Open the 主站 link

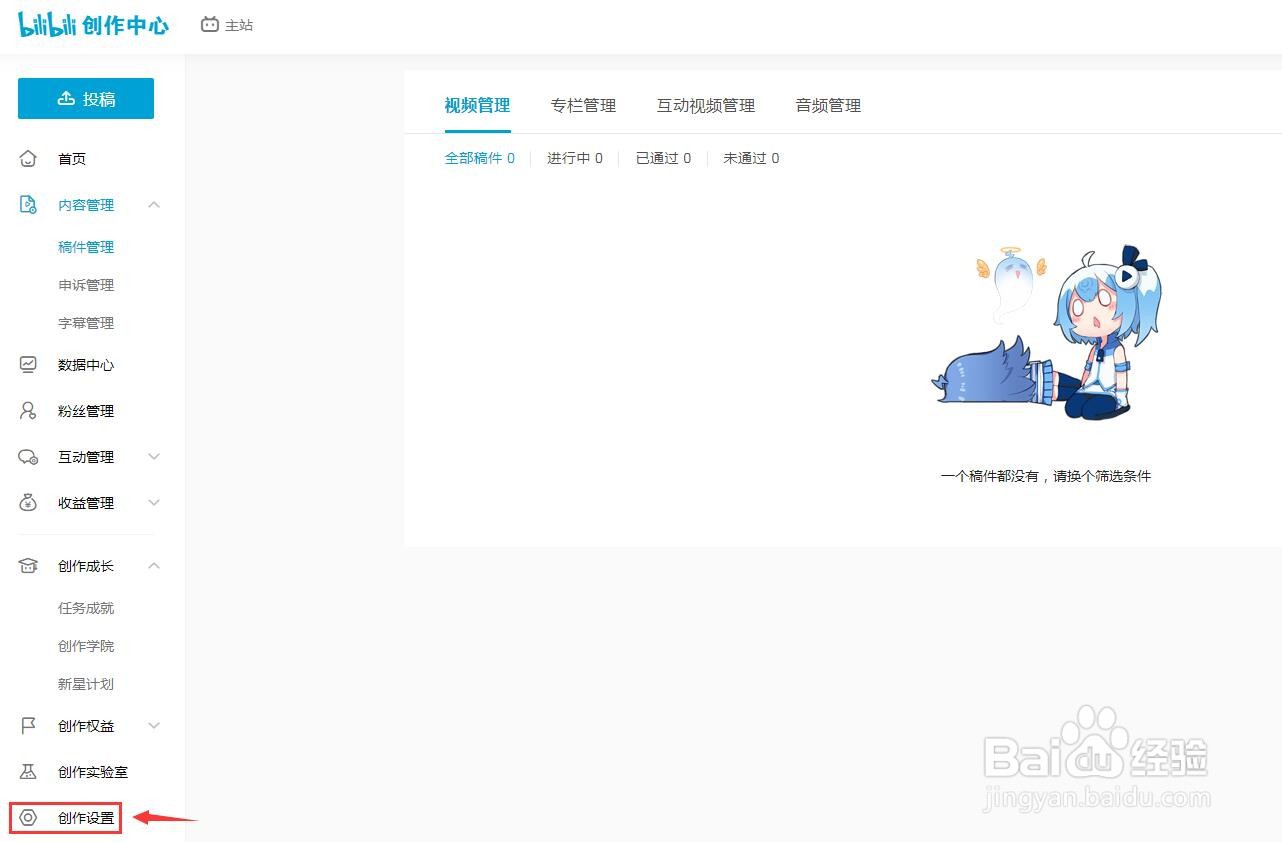tap(239, 25)
